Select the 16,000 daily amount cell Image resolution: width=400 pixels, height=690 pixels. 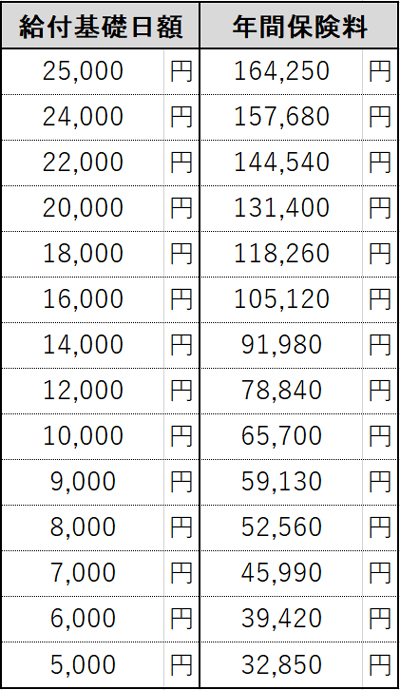[x=83, y=300]
